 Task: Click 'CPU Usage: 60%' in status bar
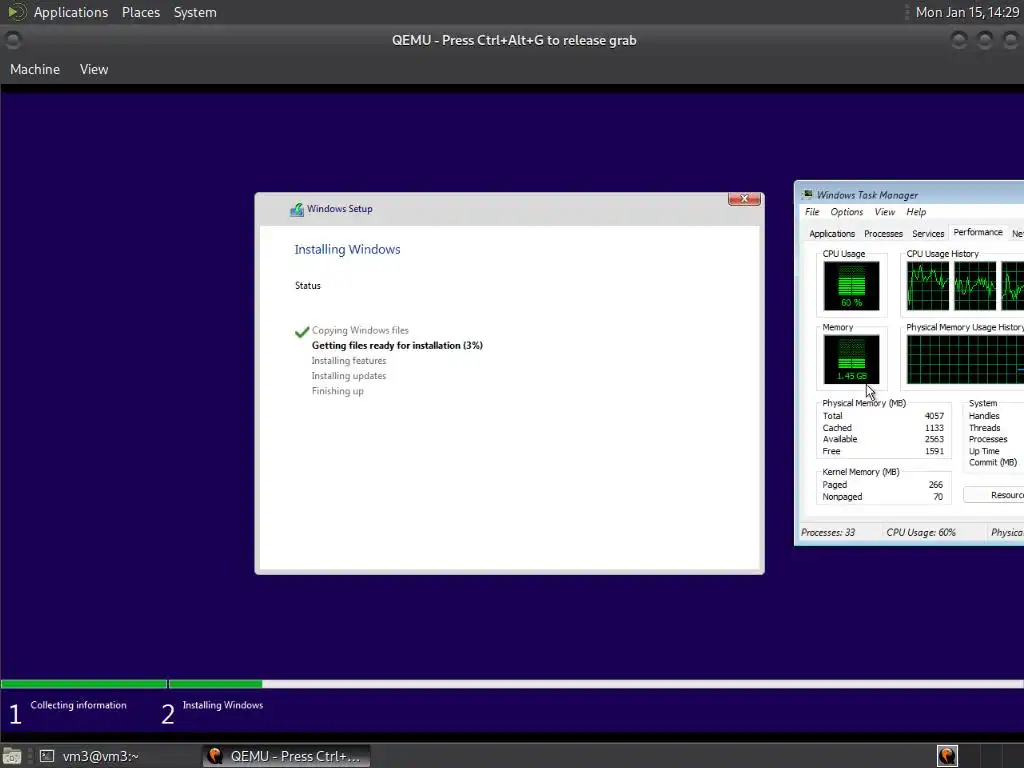pos(921,532)
